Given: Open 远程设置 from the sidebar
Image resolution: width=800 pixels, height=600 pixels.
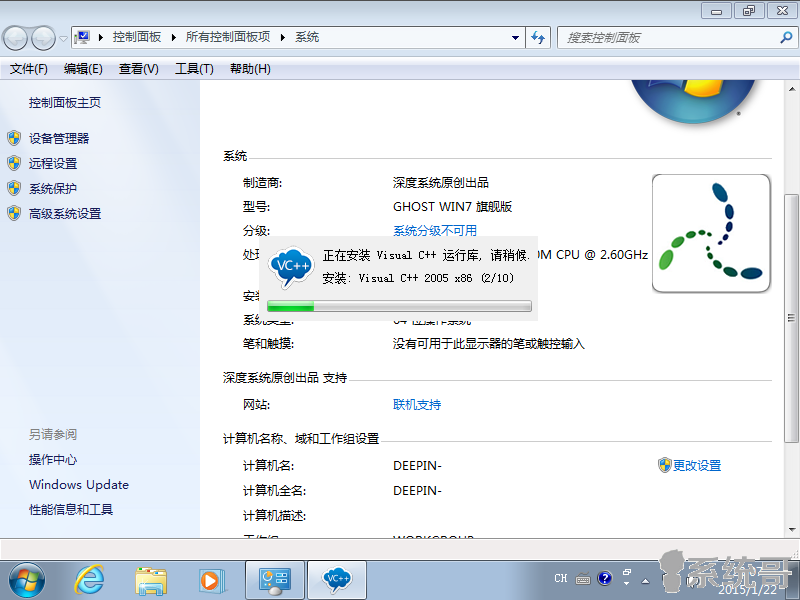Looking at the screenshot, I should pos(53,163).
